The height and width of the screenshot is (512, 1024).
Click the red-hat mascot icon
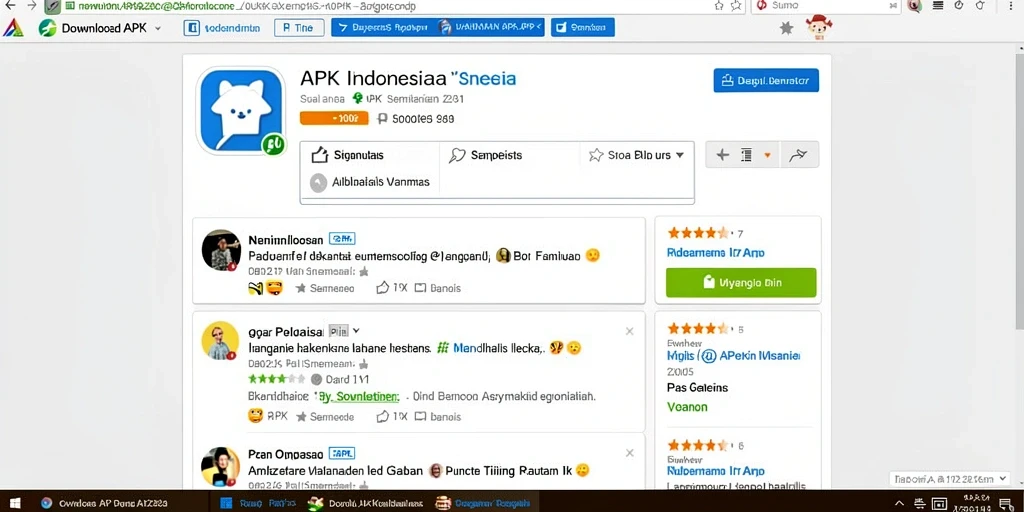[819, 28]
